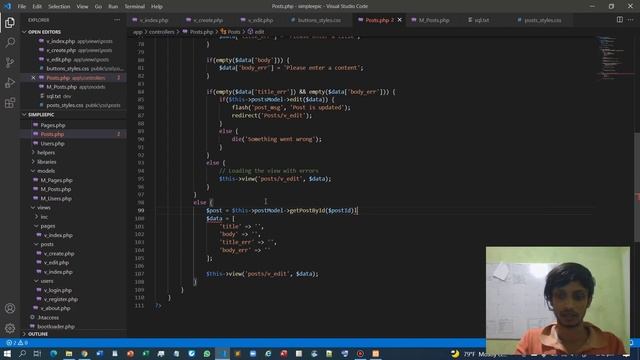The width and height of the screenshot is (640, 360).
Task: Open Windows taskbar search
Action: coord(22,353)
